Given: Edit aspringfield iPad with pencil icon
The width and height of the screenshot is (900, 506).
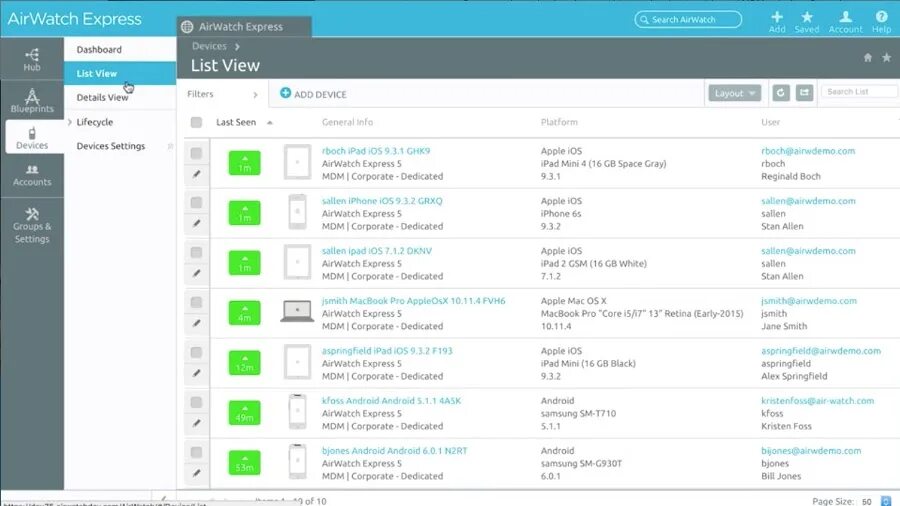Looking at the screenshot, I should point(196,373).
